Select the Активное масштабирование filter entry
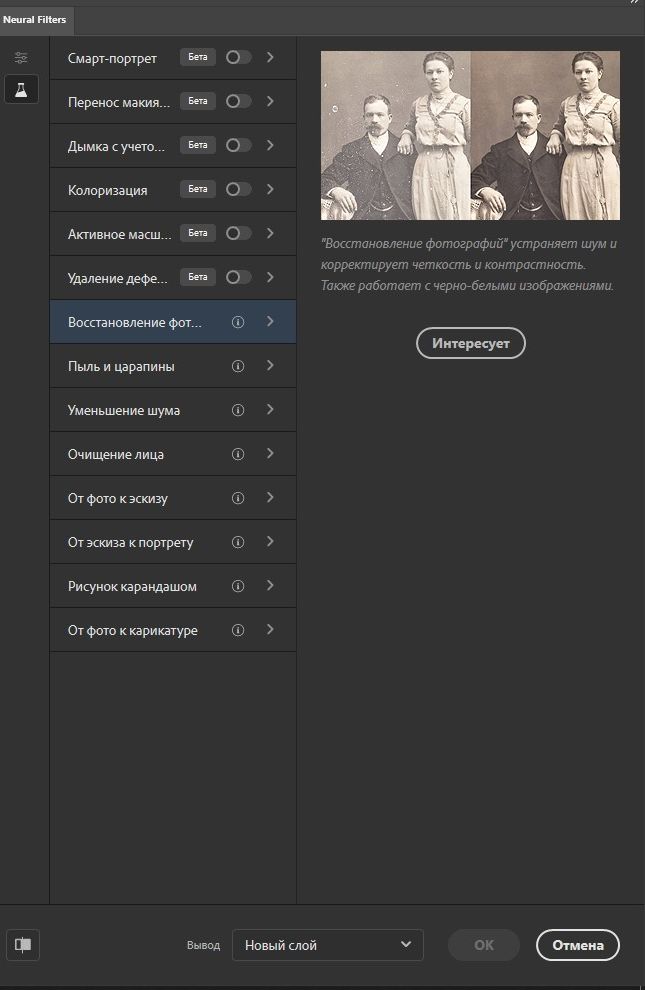Viewport: 645px width, 990px height. (173, 234)
